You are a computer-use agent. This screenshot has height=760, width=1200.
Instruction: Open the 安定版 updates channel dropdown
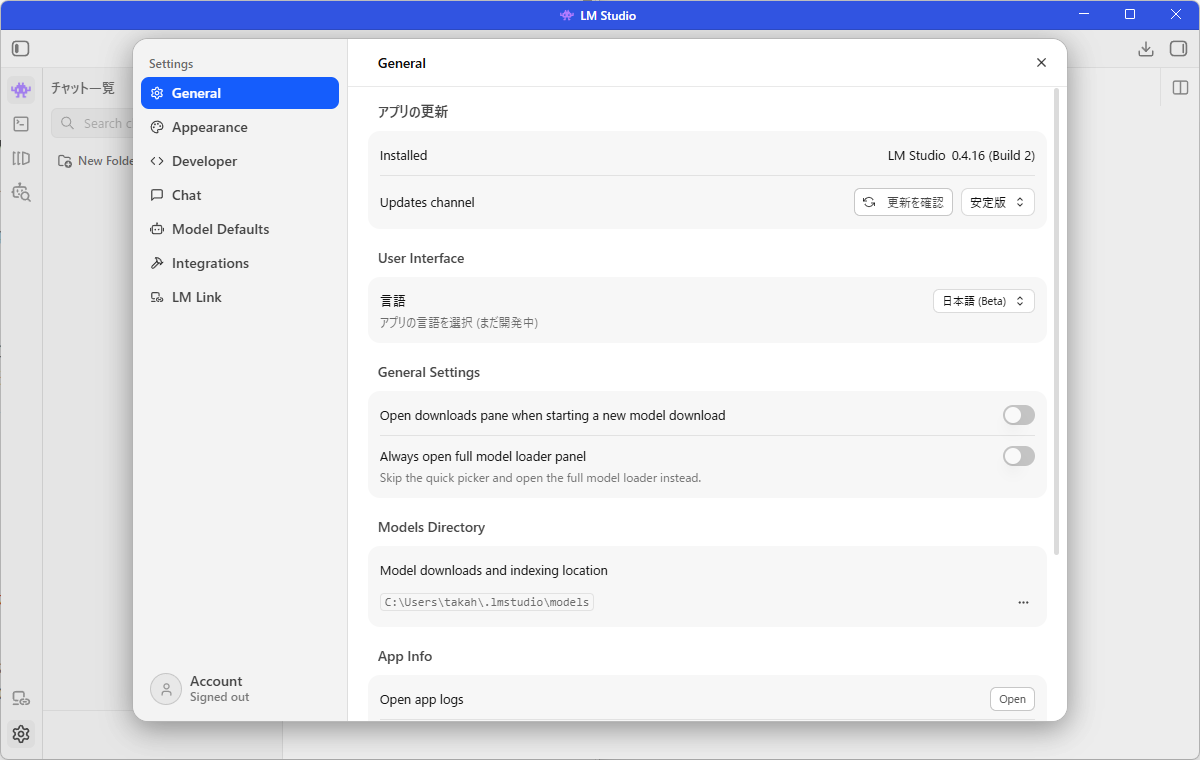[x=998, y=202]
